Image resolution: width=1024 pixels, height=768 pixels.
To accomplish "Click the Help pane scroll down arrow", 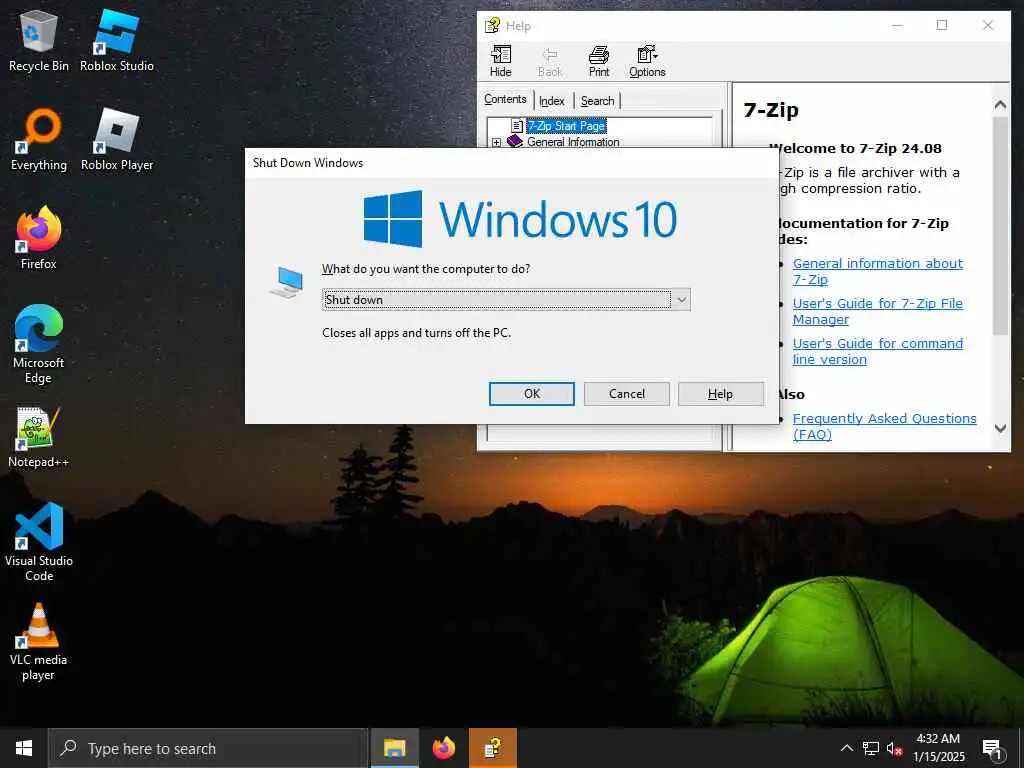I will pos(1000,428).
